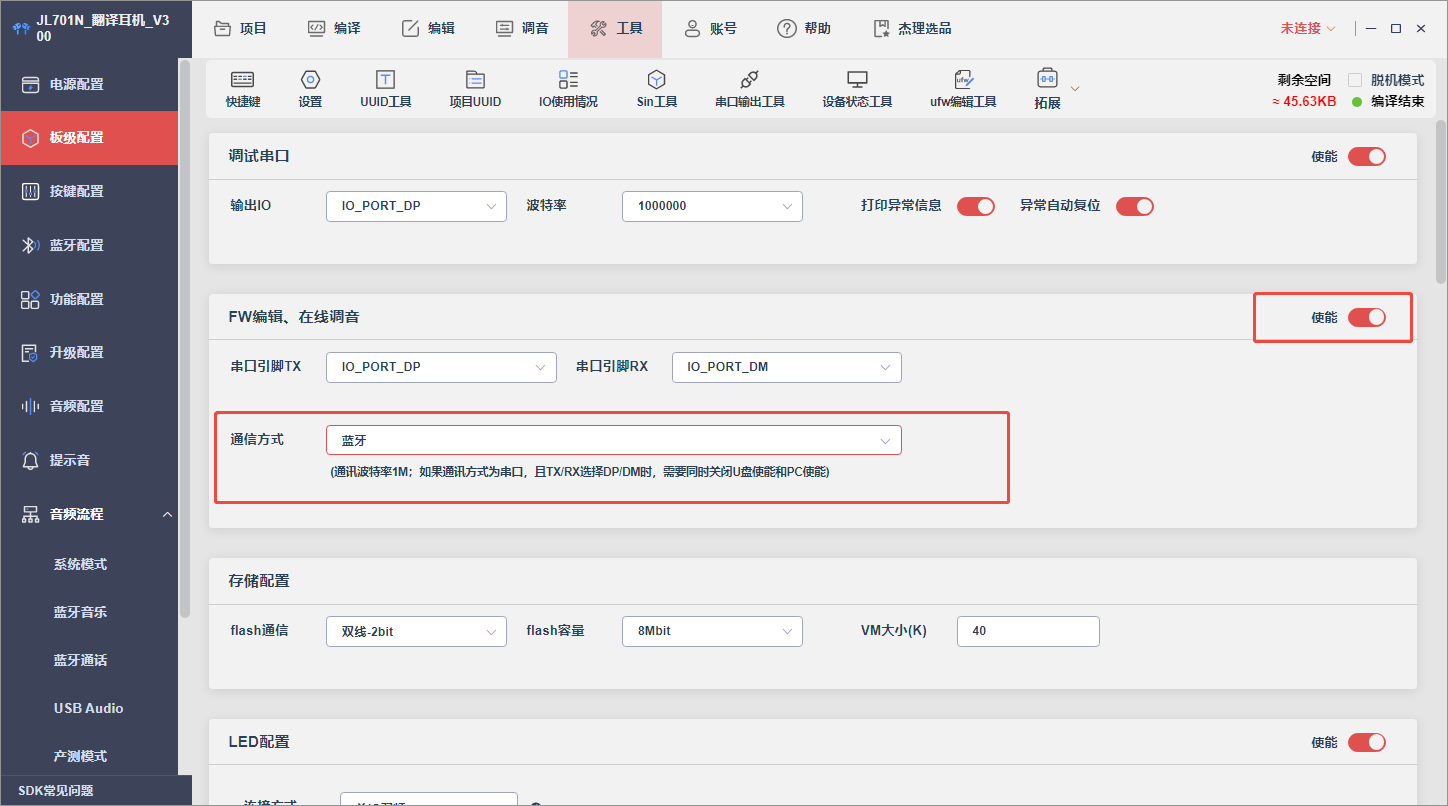Toggle the 打印异常信息 switch
Image resolution: width=1448 pixels, height=806 pixels.
[976, 206]
